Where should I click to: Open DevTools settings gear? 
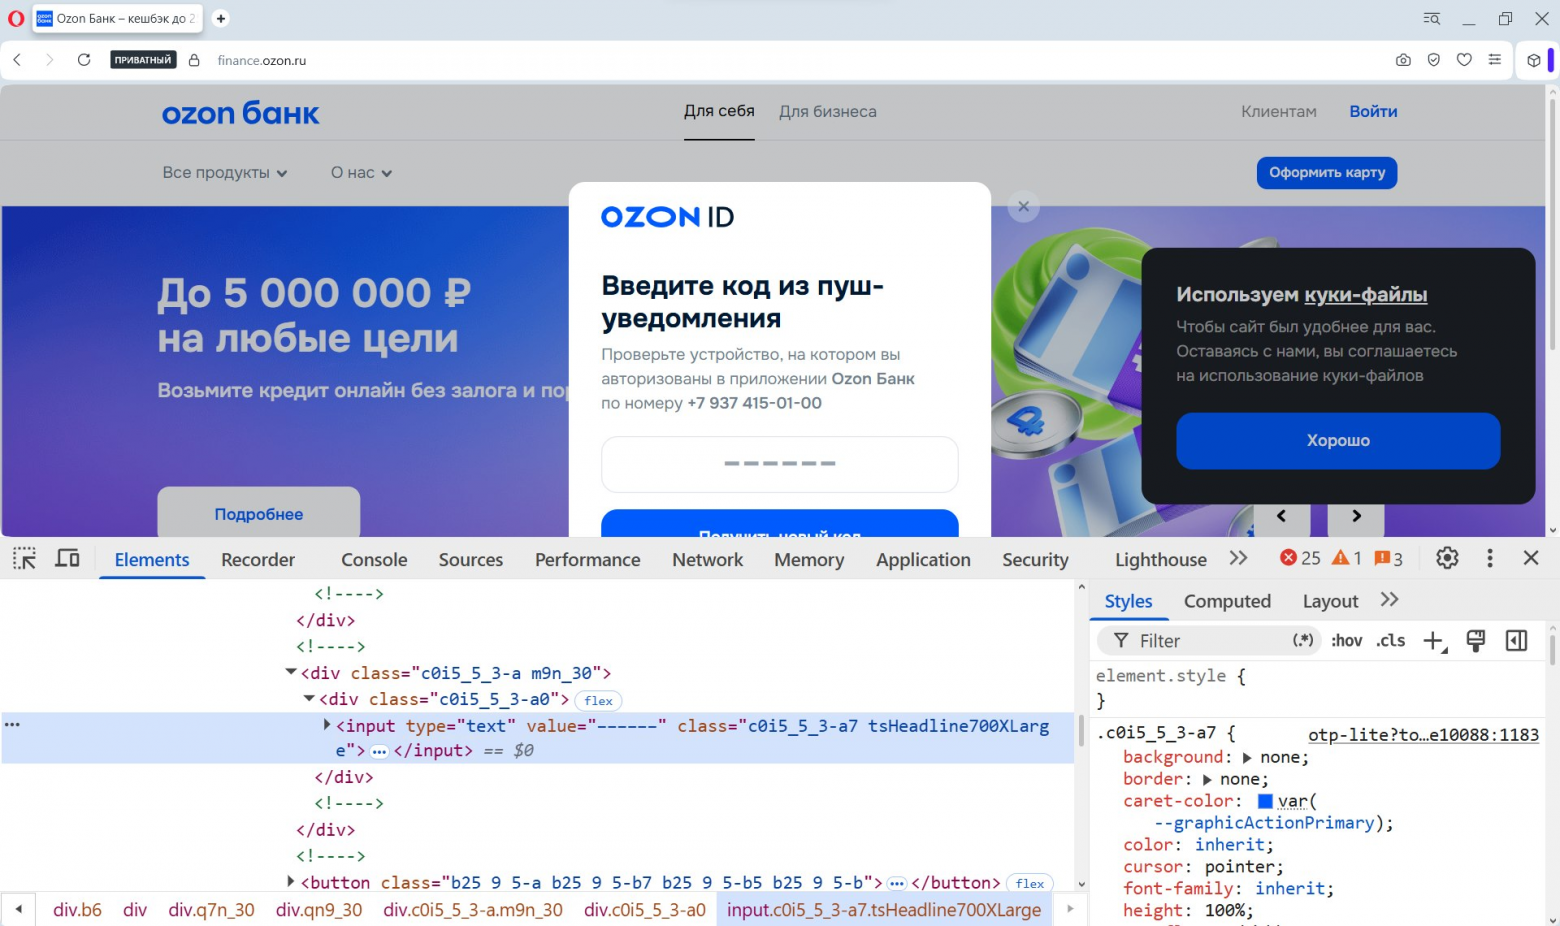click(1447, 558)
